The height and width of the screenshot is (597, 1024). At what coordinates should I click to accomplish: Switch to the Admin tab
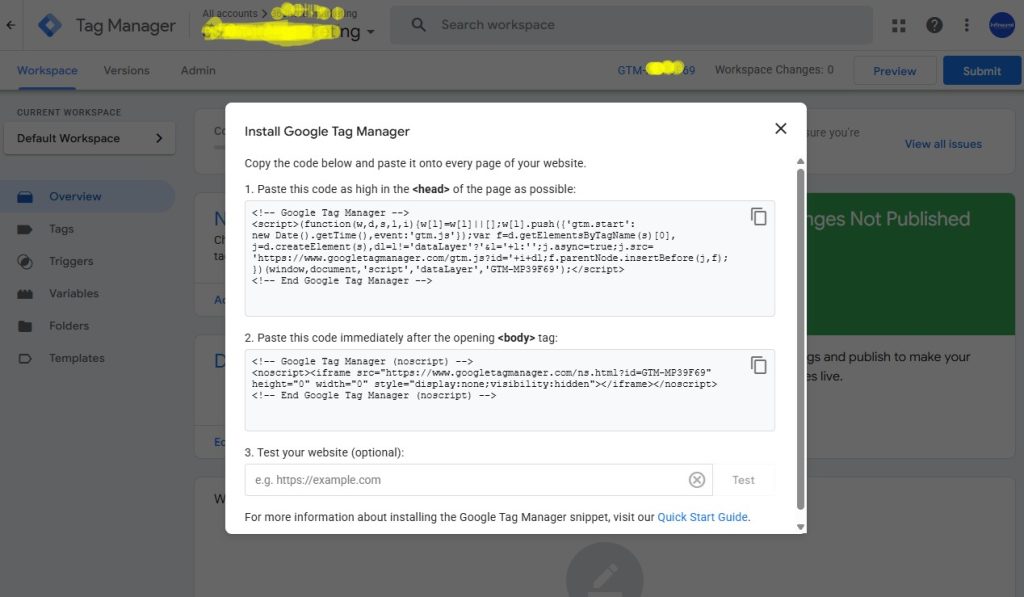pos(197,71)
